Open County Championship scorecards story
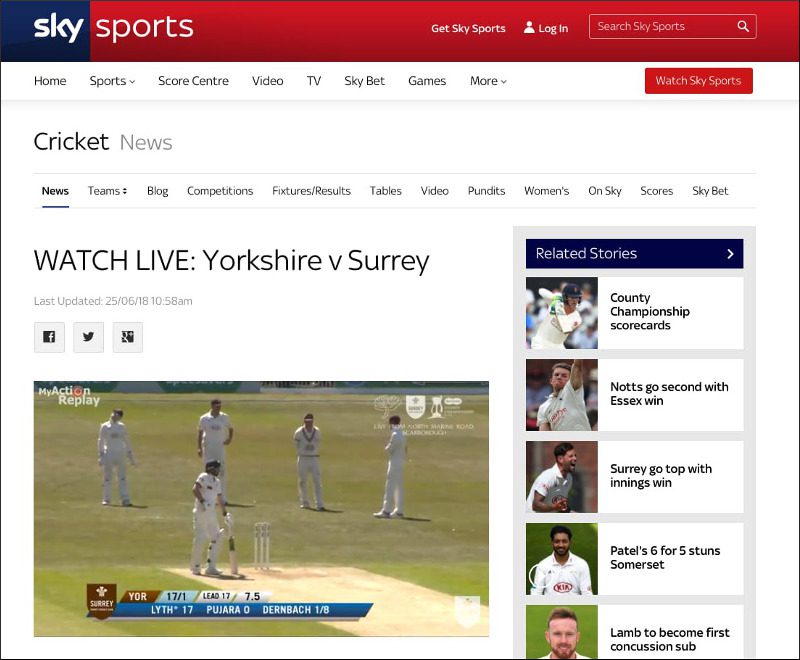 650,312
